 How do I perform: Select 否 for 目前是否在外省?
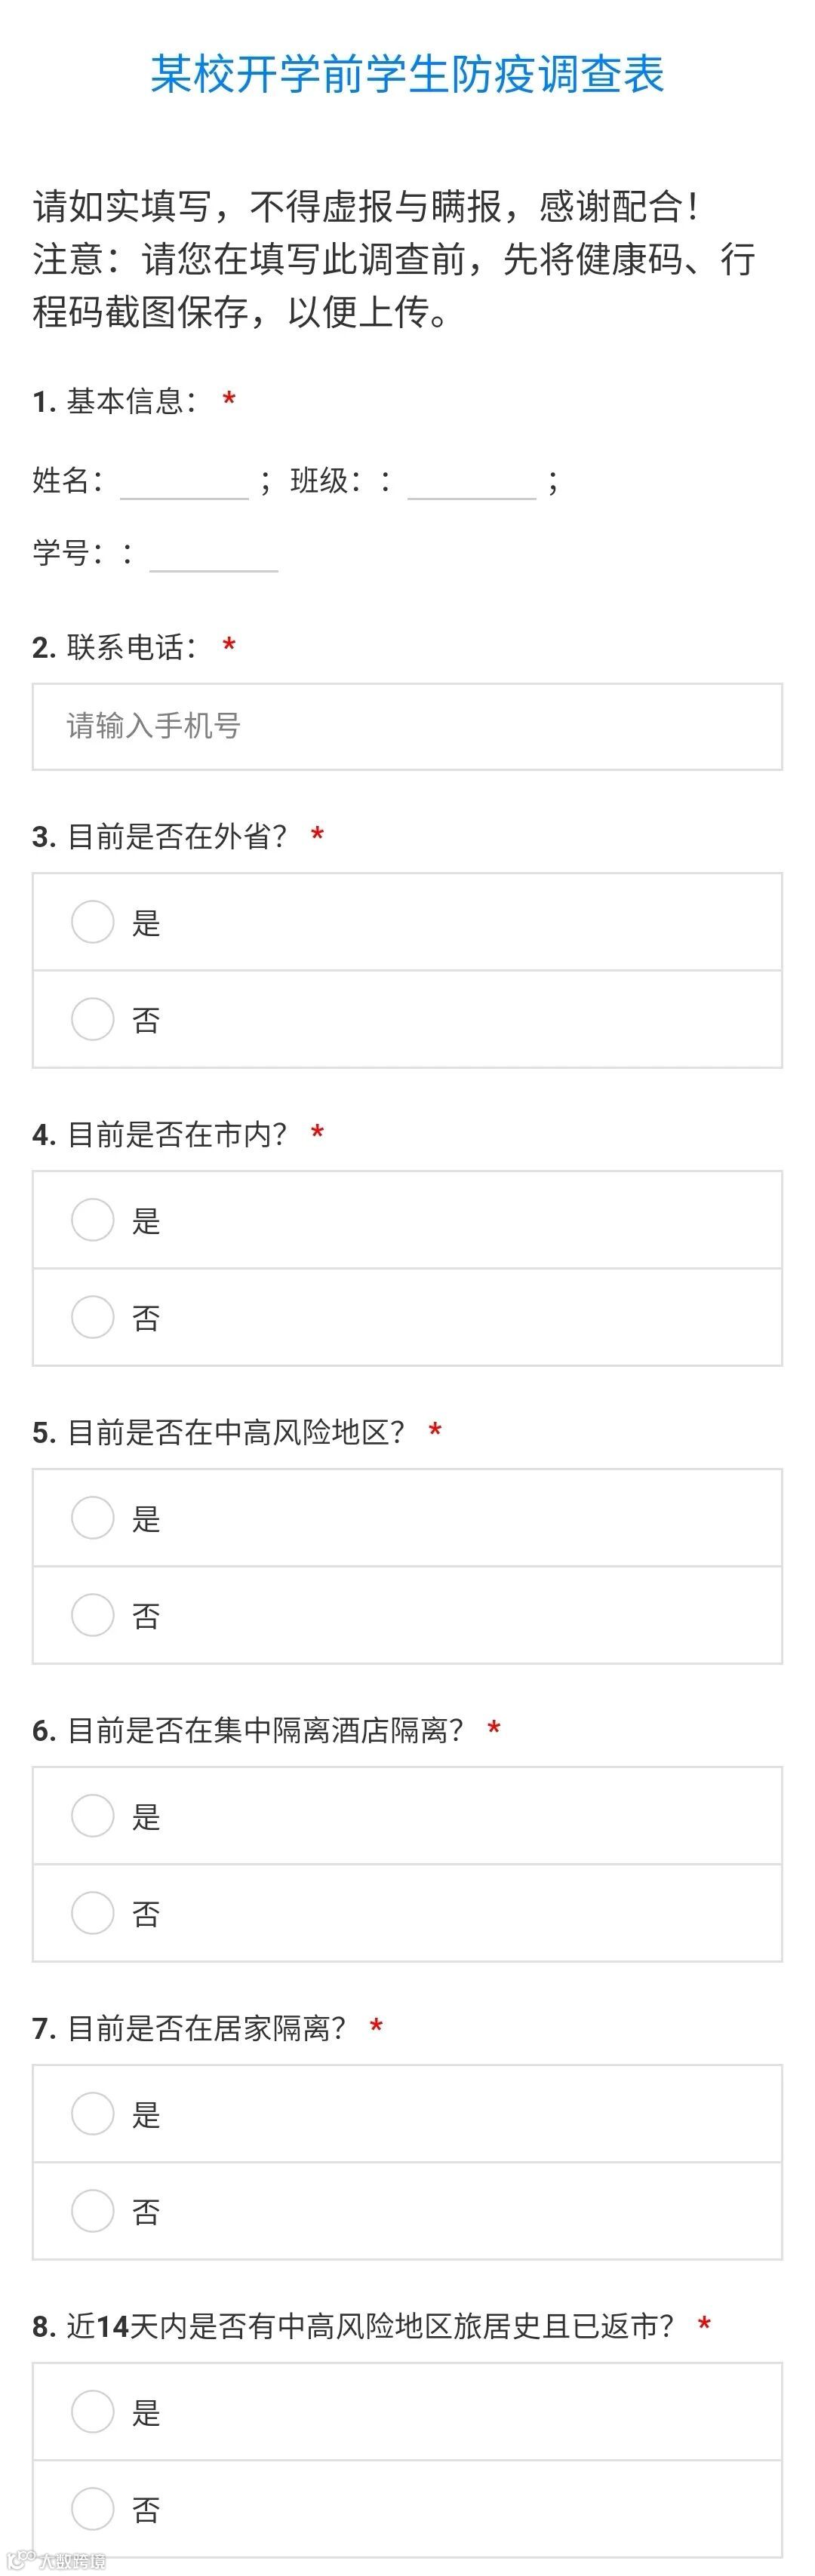(93, 1018)
